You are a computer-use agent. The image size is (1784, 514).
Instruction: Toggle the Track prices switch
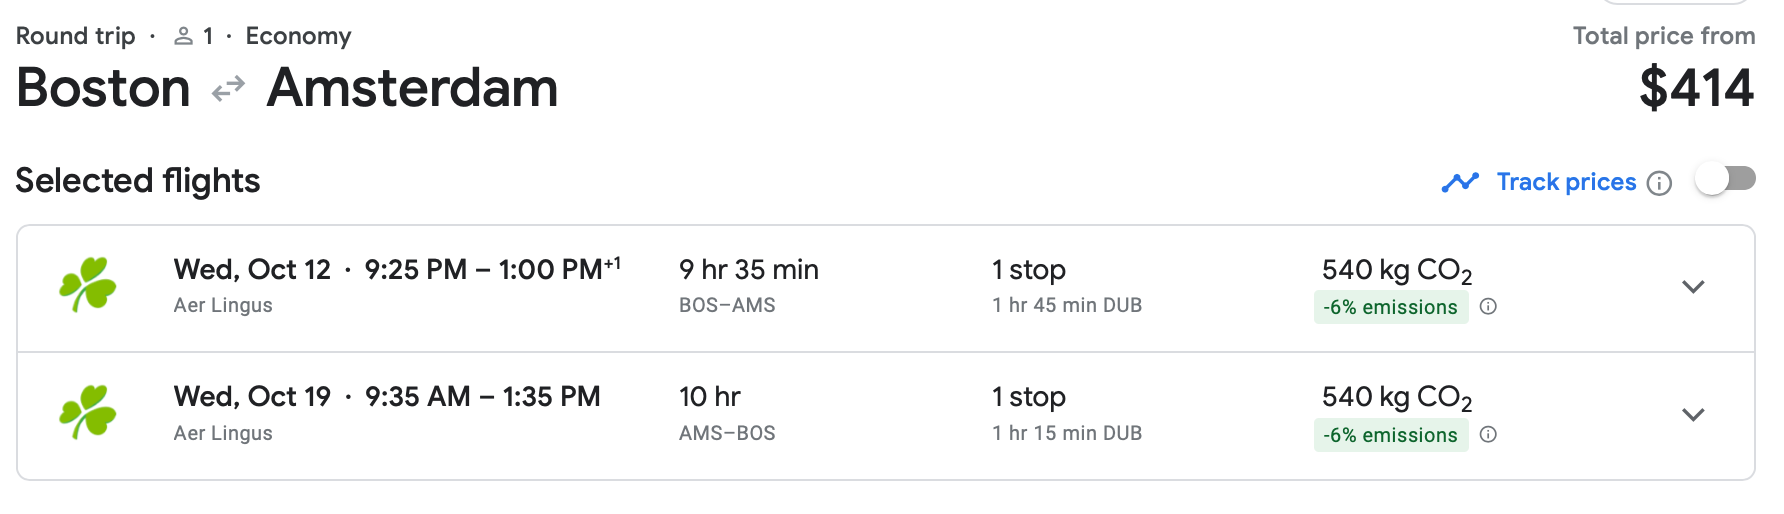(1725, 180)
